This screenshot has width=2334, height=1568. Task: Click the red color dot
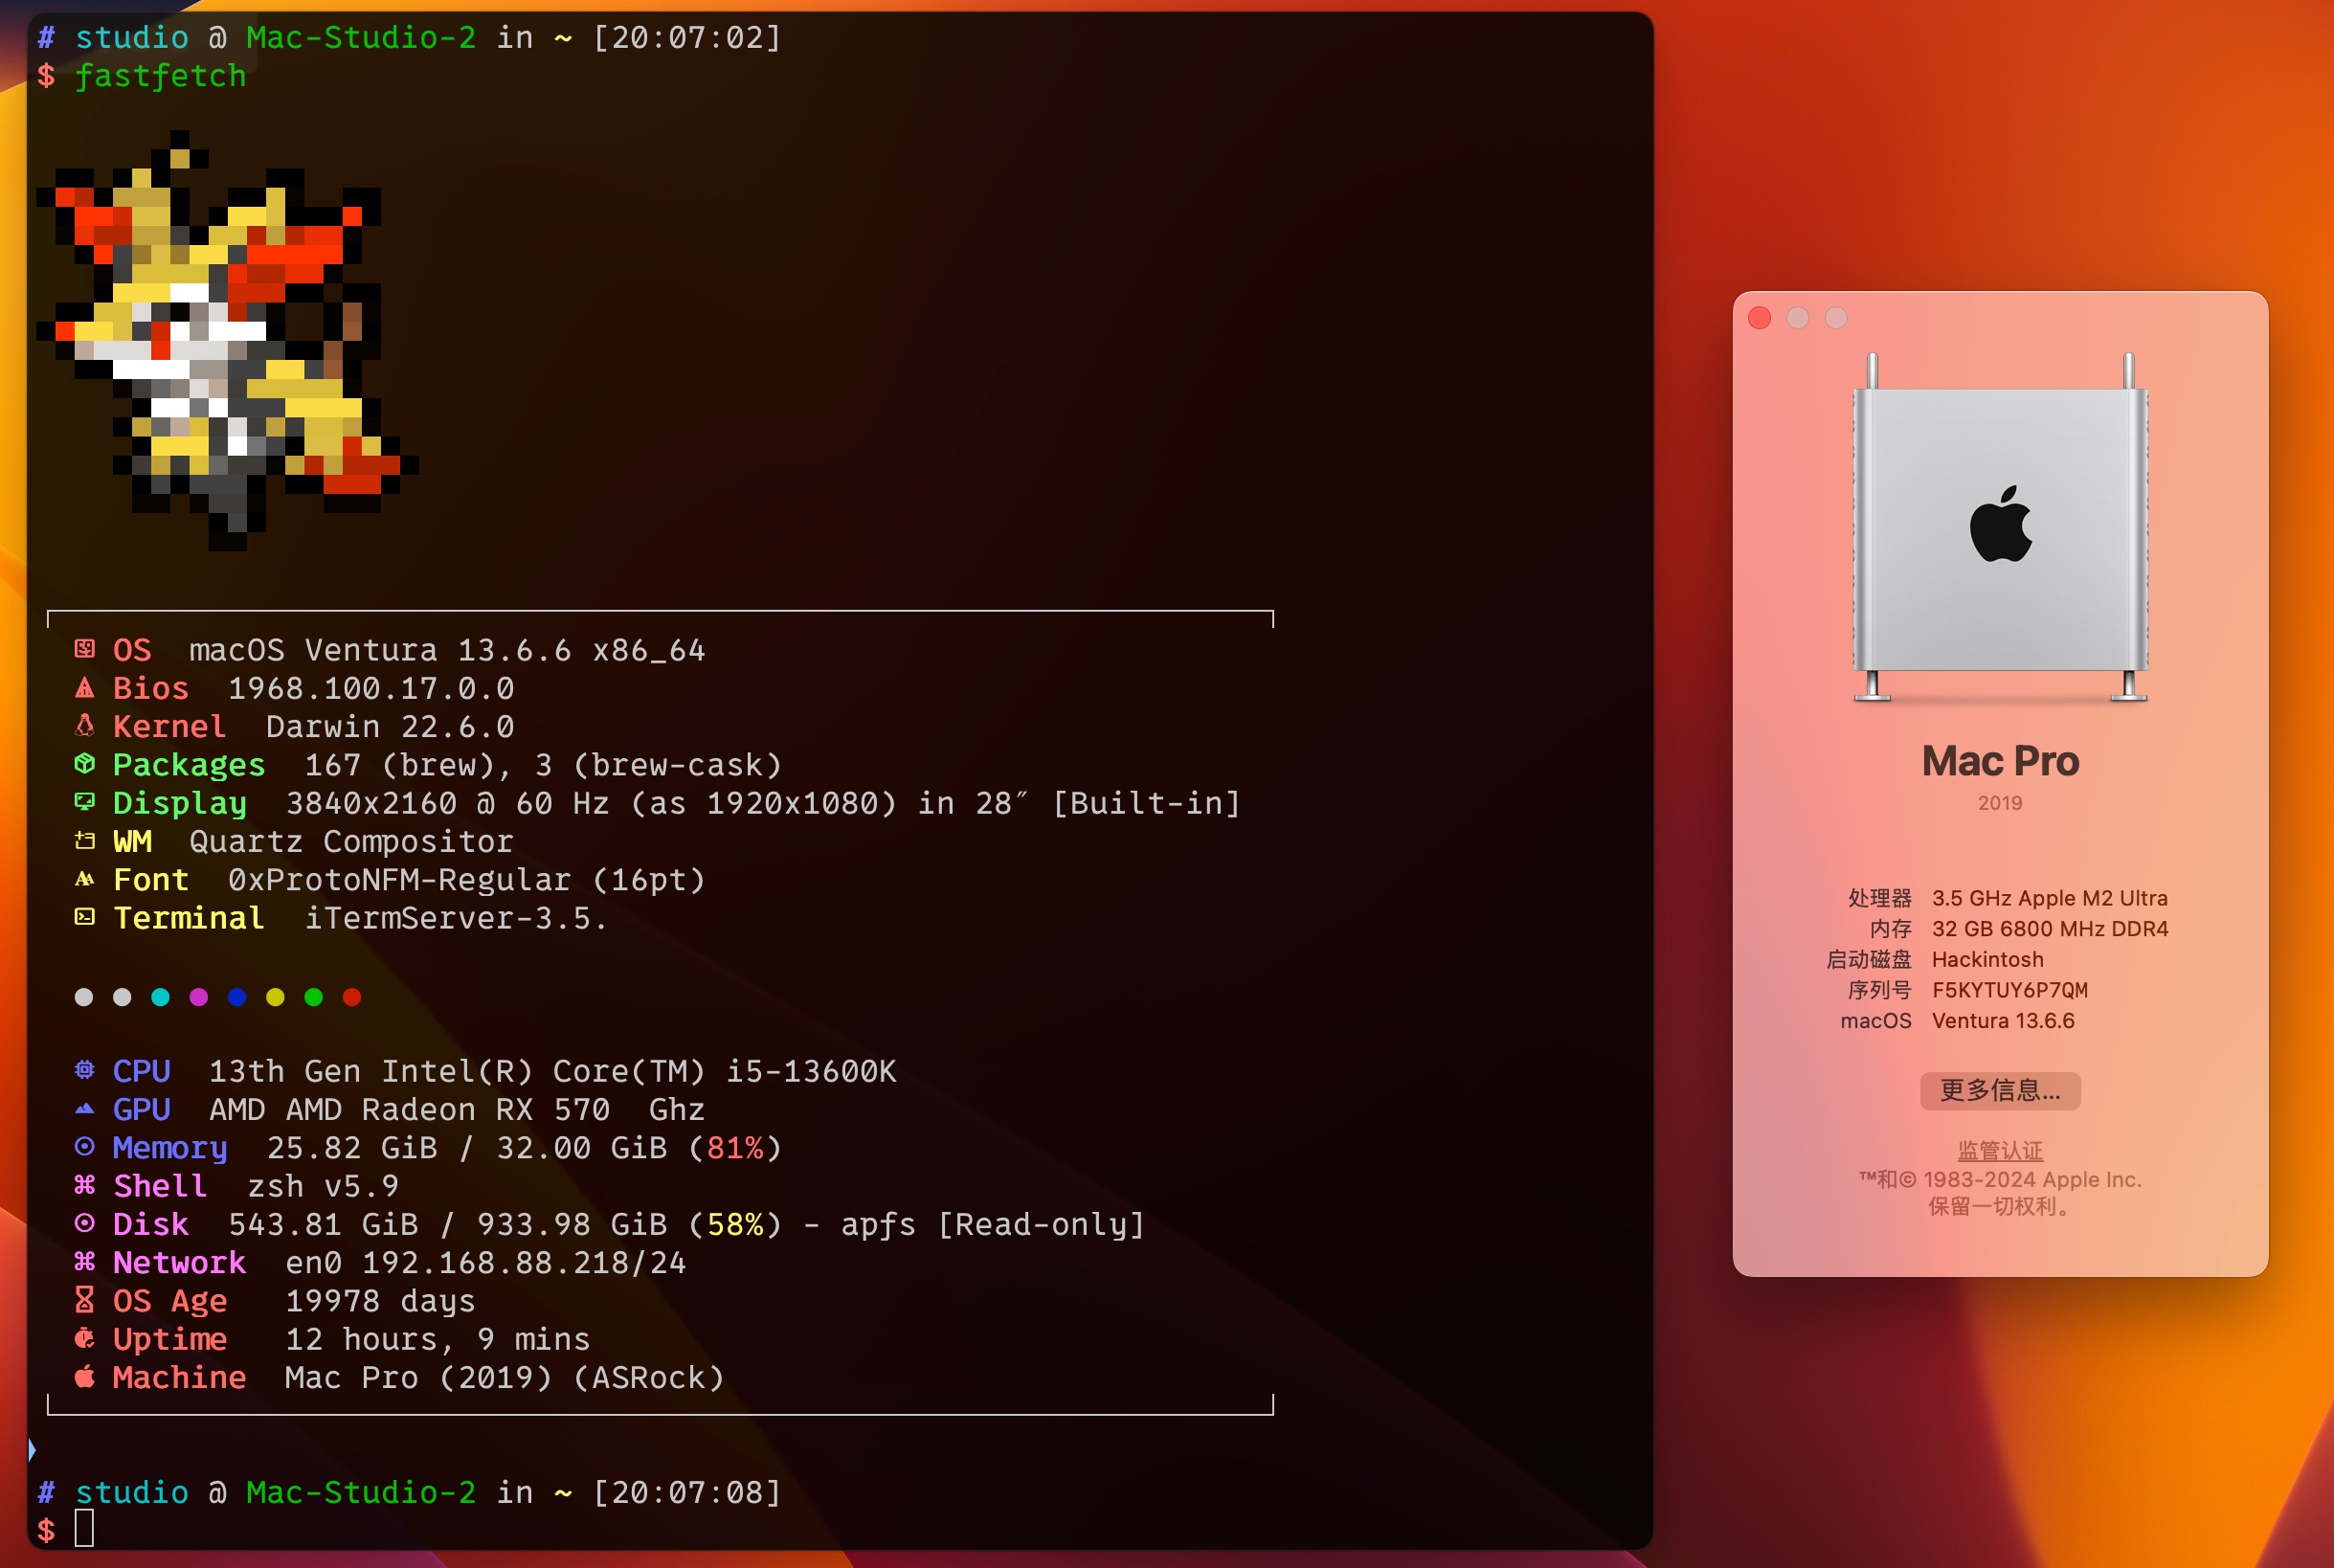tap(352, 997)
